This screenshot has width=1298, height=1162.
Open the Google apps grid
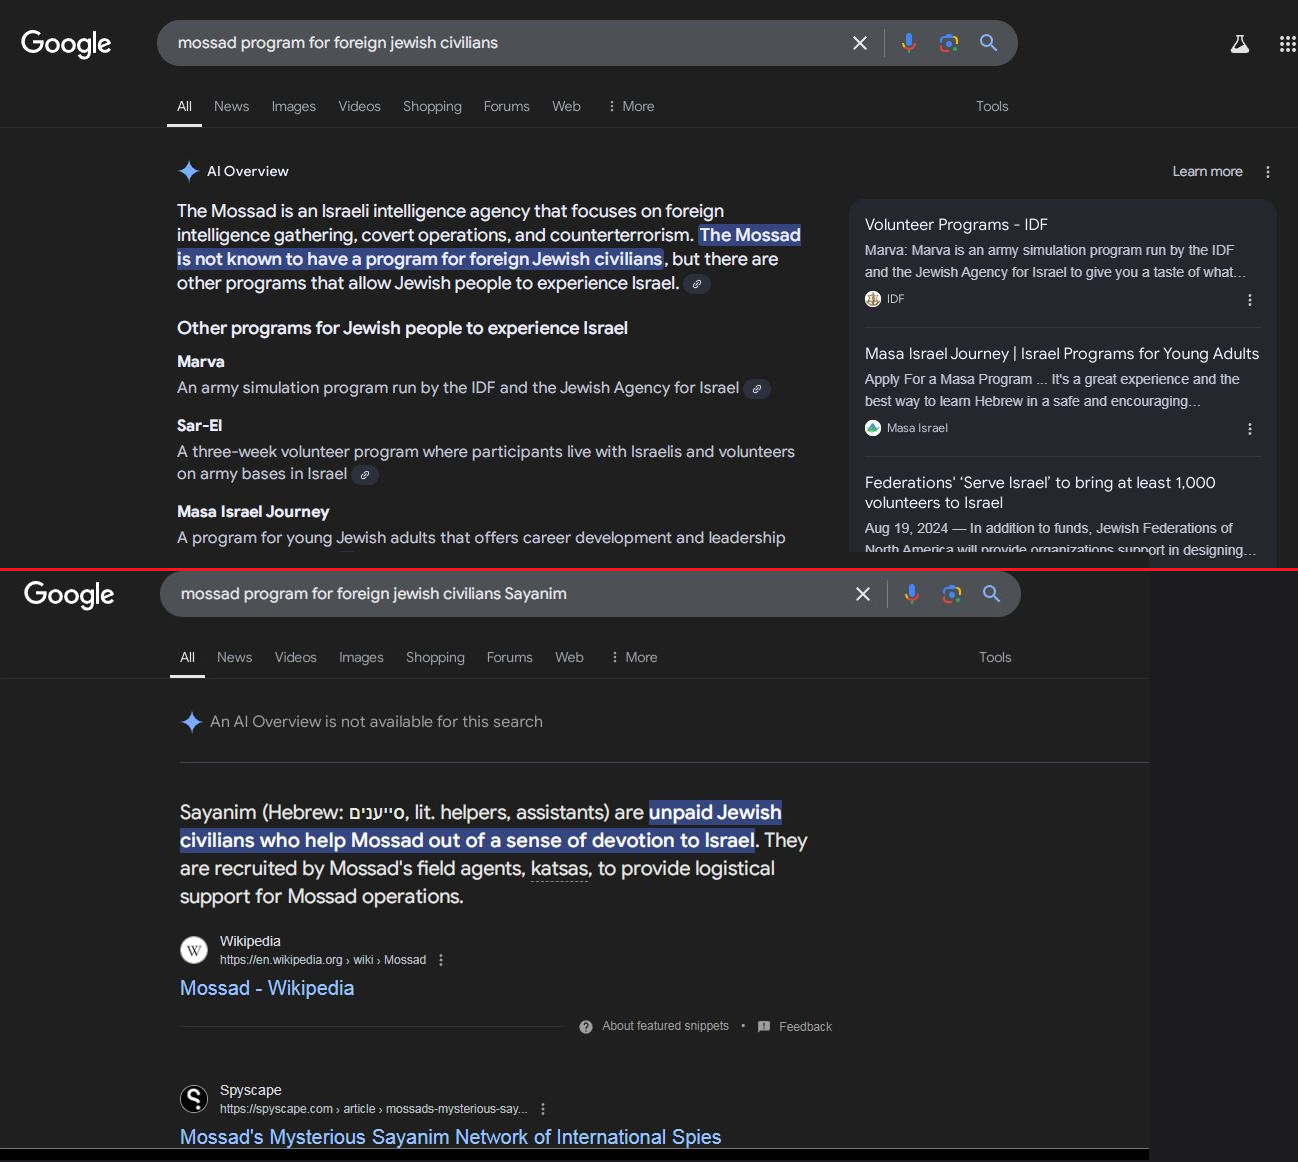(x=1288, y=44)
